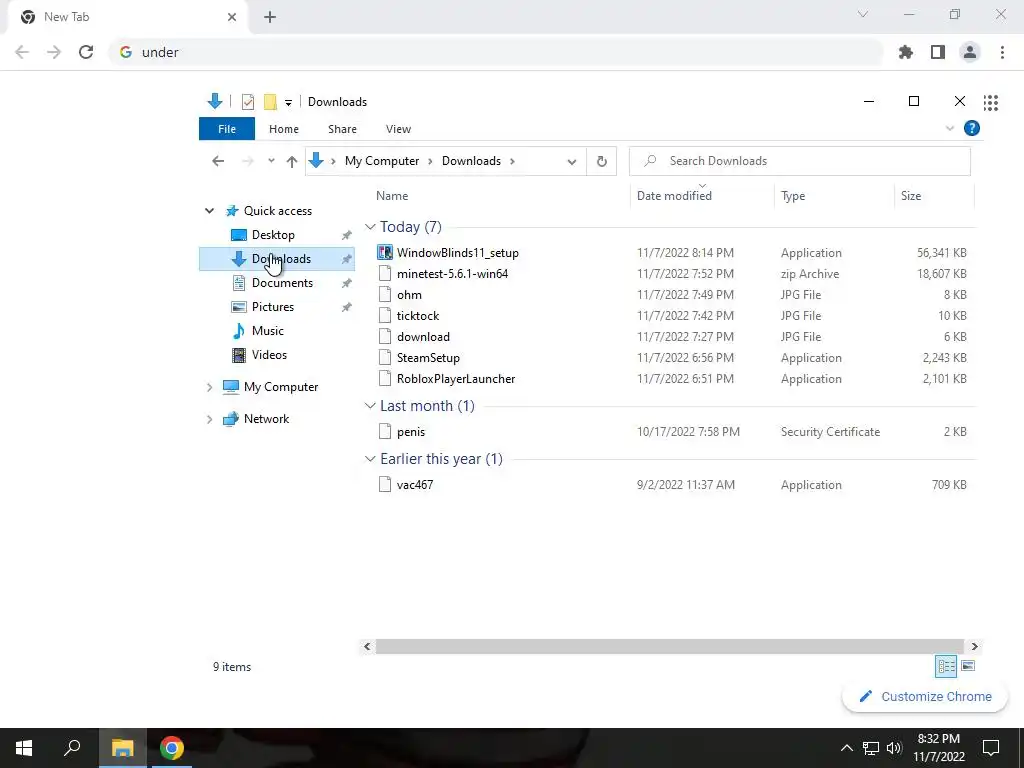Screen dimensions: 1024x768
Task: Select the ticktock JPG file
Action: 418,315
